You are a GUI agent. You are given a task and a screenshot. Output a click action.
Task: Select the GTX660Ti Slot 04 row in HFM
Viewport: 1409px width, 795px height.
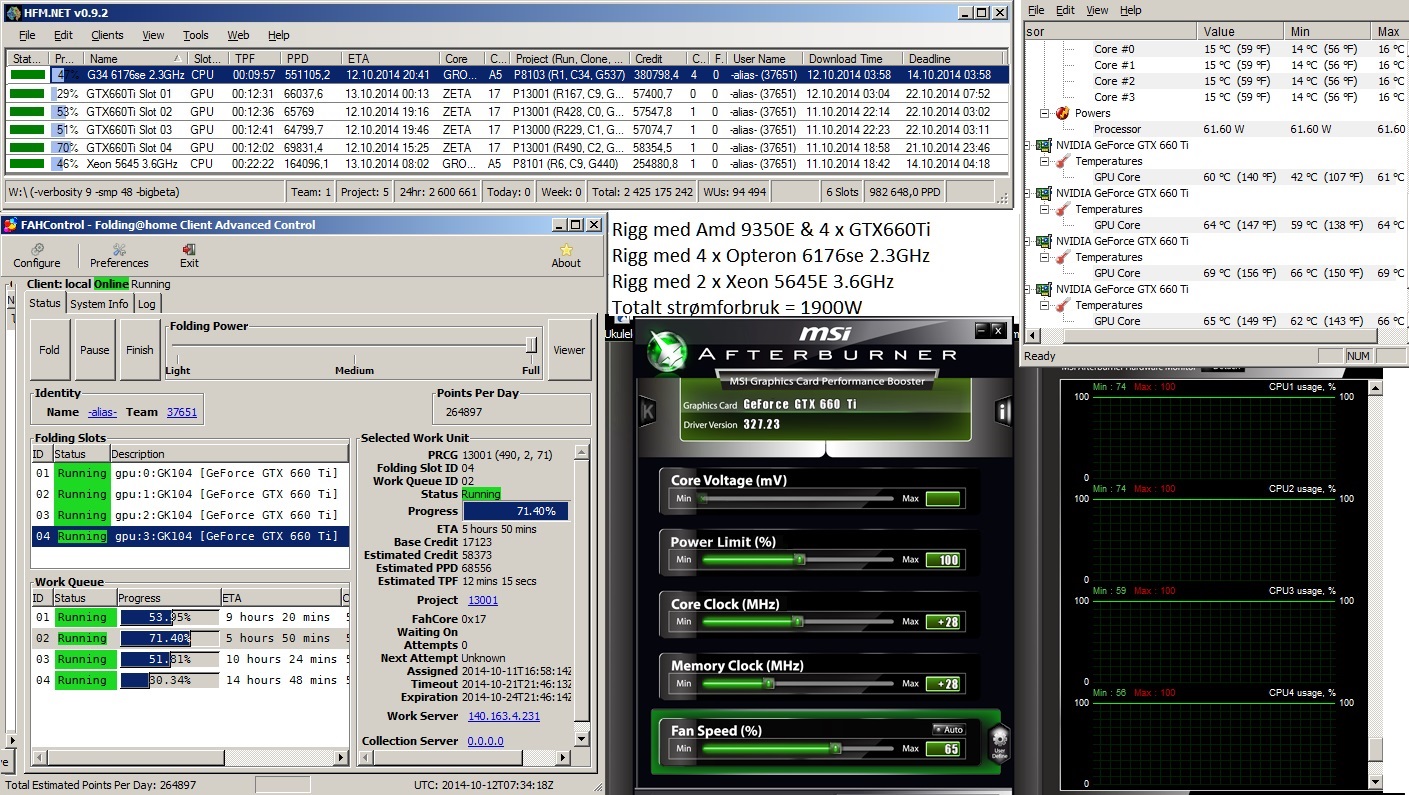click(508, 147)
